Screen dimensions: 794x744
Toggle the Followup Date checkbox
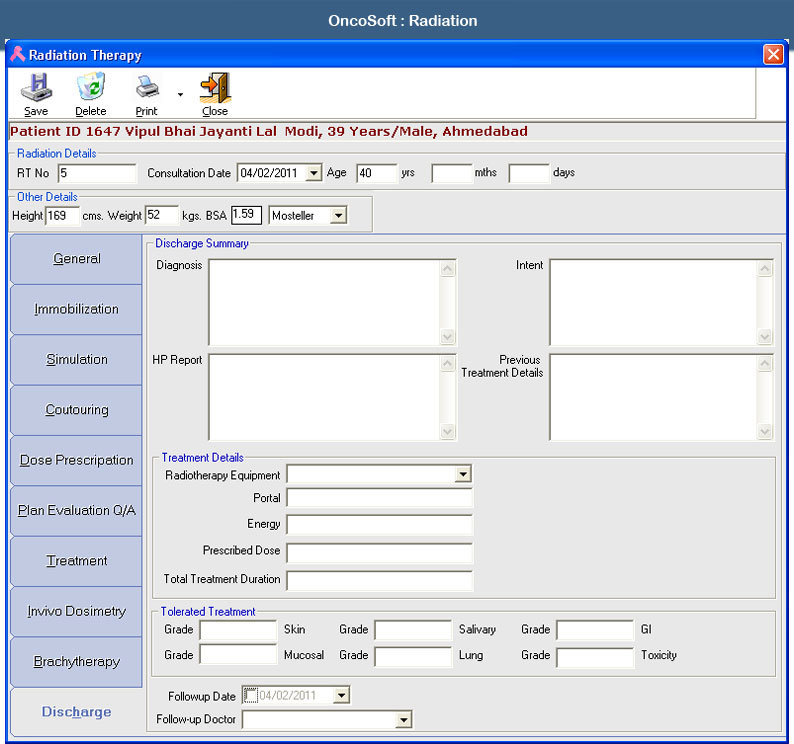pos(250,695)
